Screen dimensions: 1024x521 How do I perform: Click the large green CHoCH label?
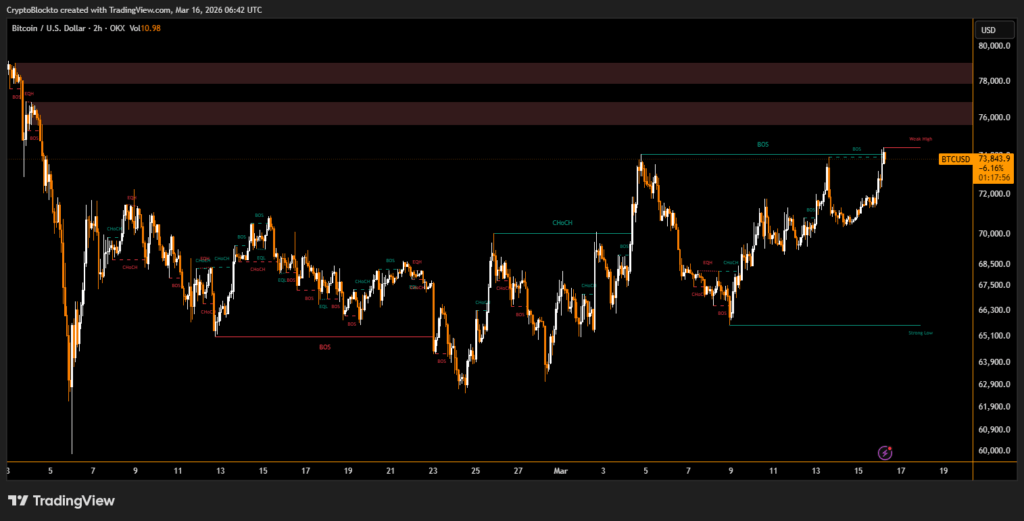tap(562, 222)
